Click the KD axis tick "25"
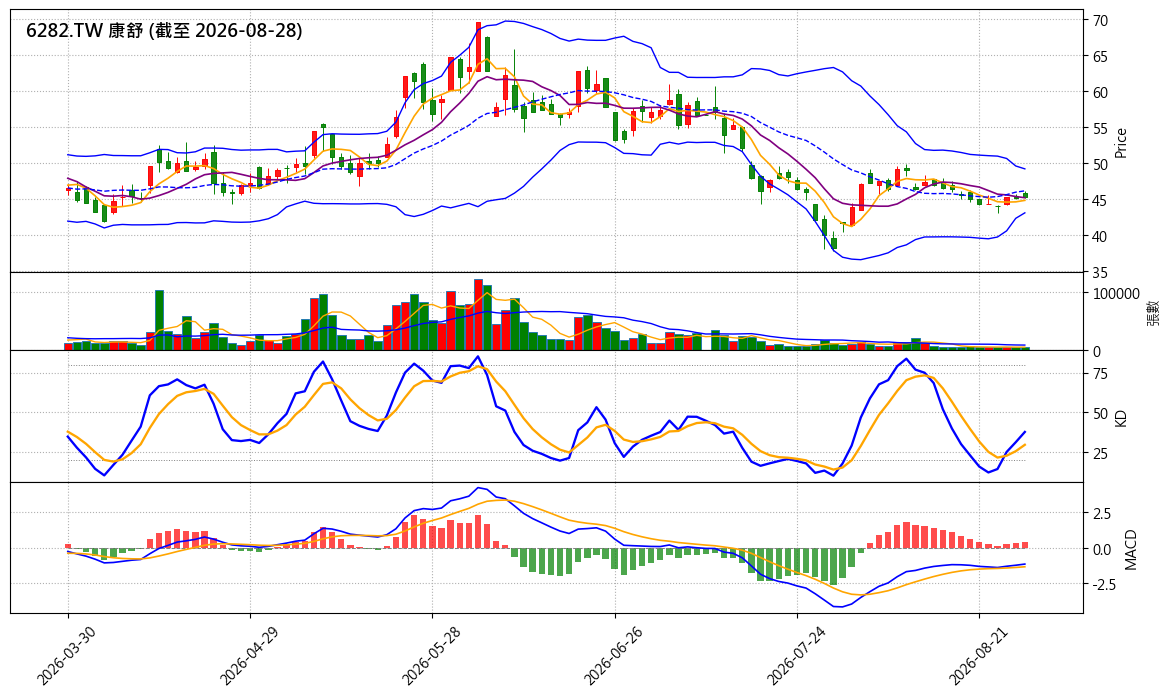The height and width of the screenshot is (698, 1171). [x=1101, y=454]
